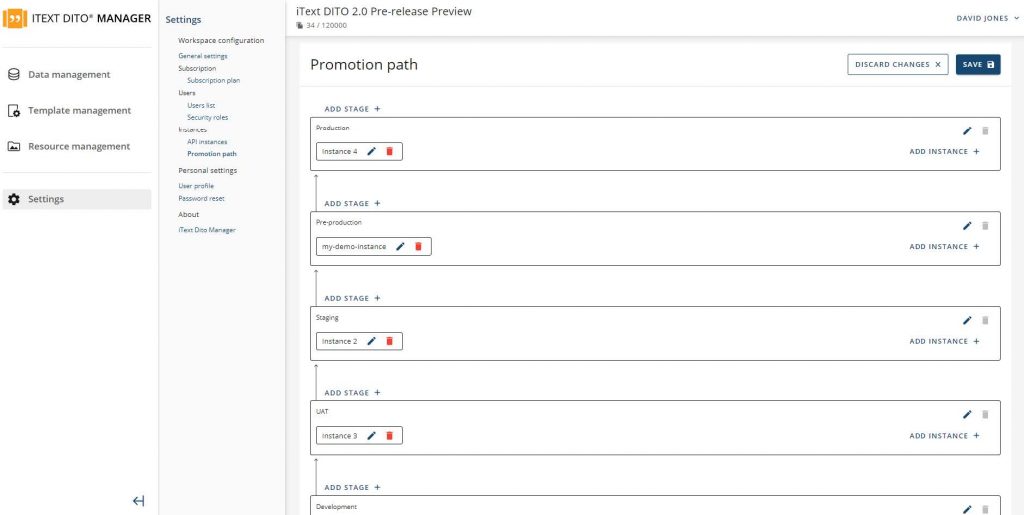The image size is (1024, 515).
Task: Edit my-demo-instance using its pencil icon
Action: [401, 247]
